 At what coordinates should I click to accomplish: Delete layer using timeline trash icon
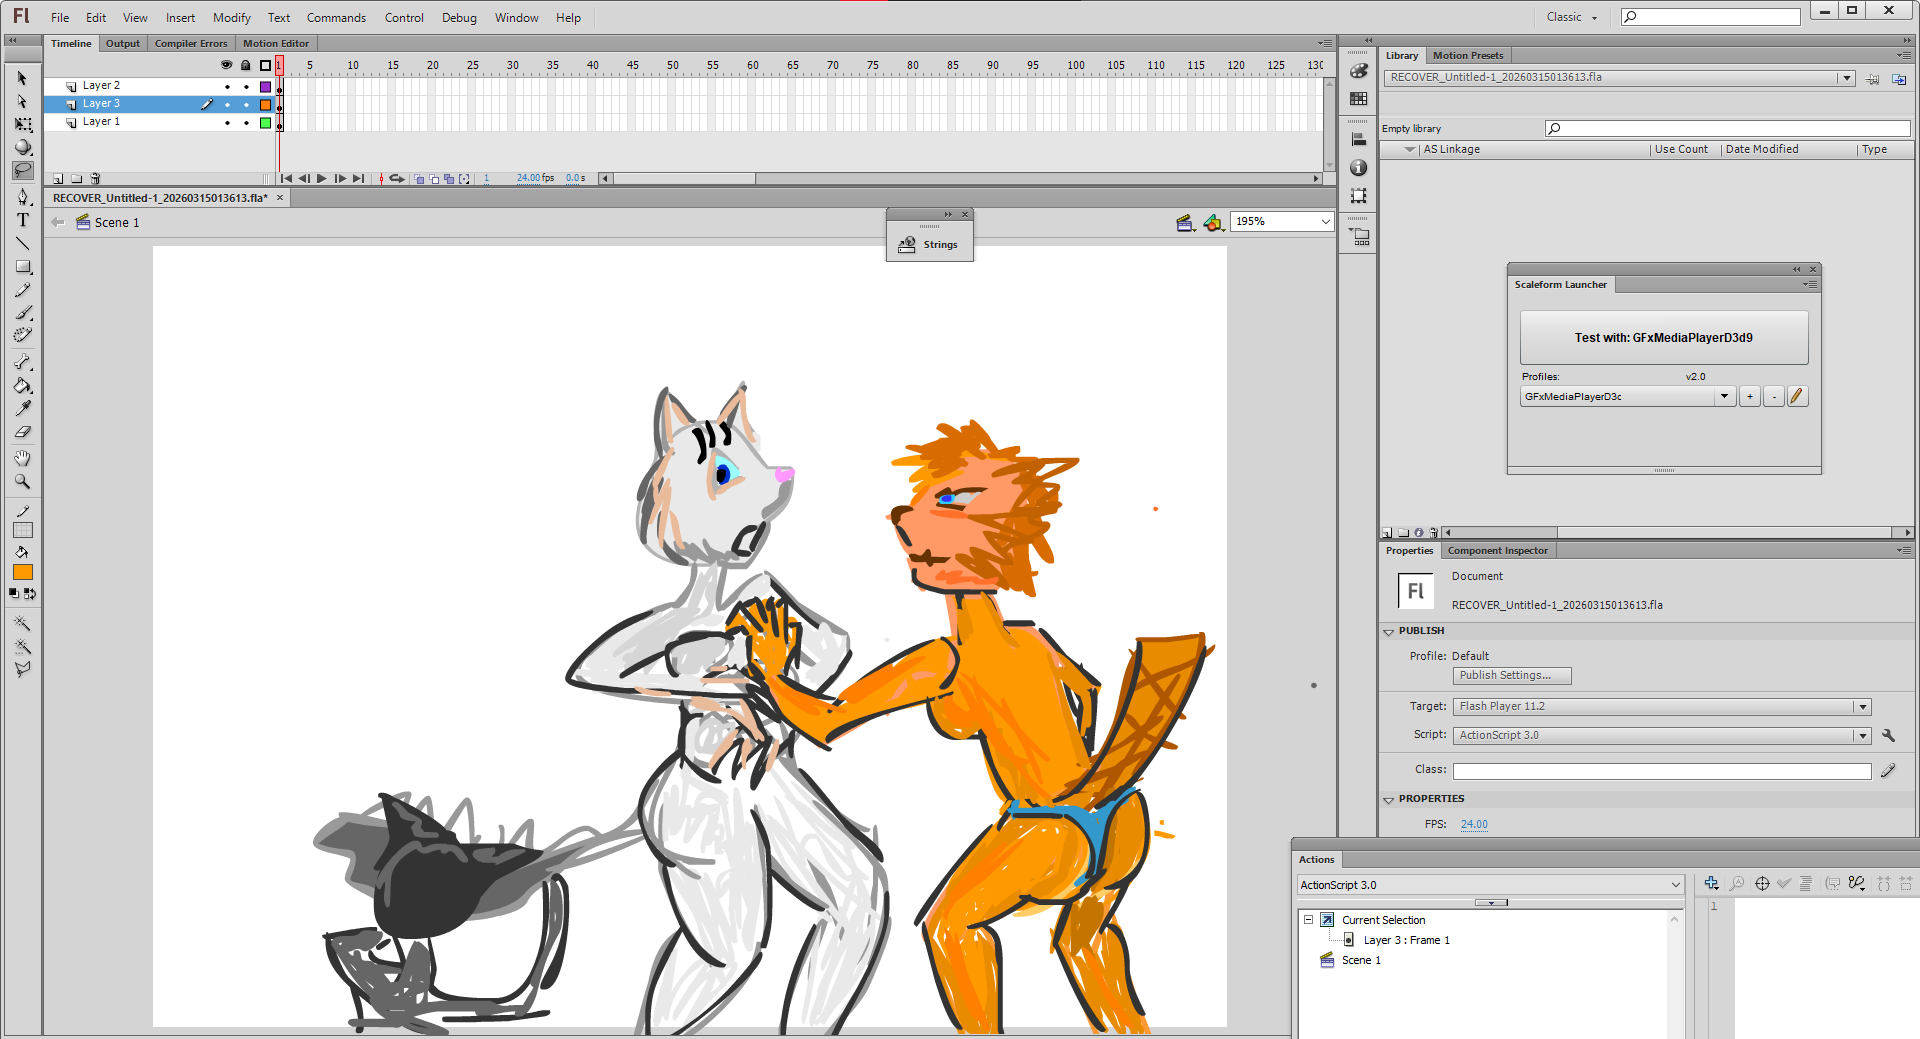point(95,179)
